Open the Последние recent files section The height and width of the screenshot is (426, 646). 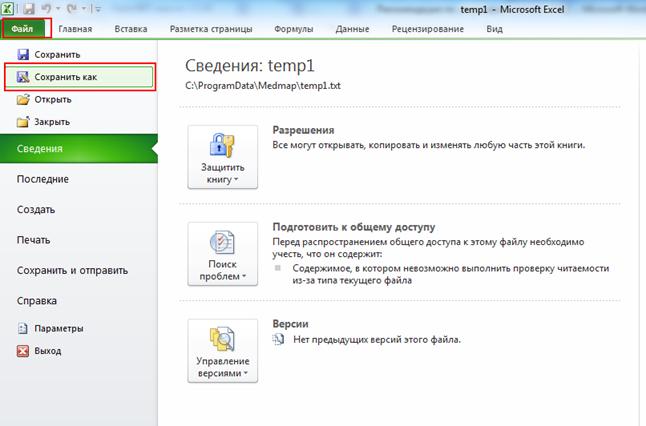(x=43, y=179)
